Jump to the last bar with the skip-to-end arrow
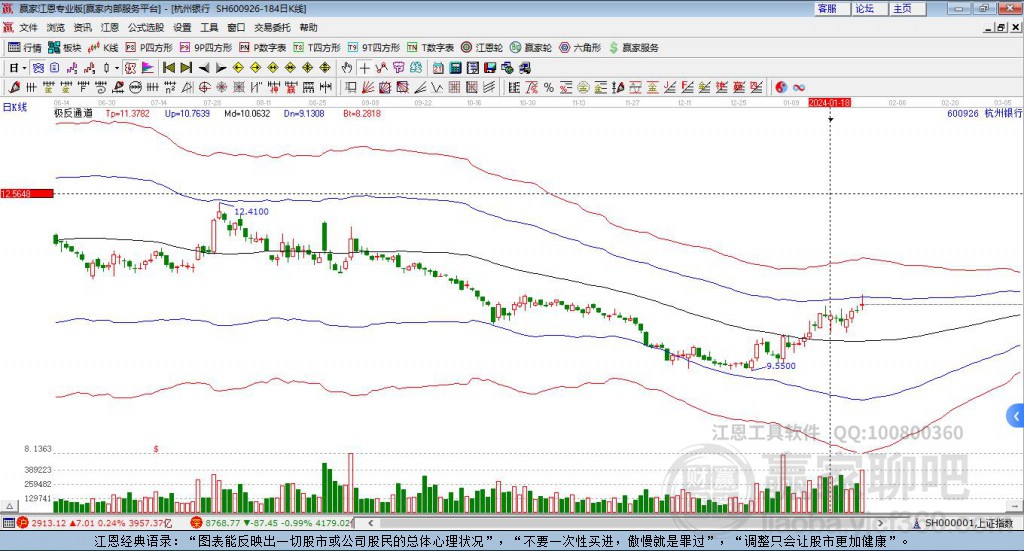The image size is (1024, 551). point(186,68)
